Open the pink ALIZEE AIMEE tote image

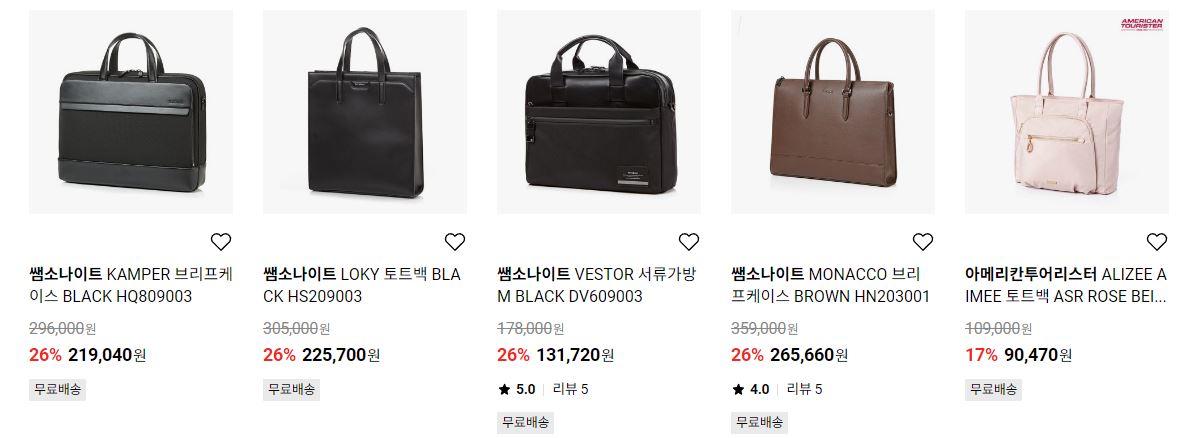1067,111
